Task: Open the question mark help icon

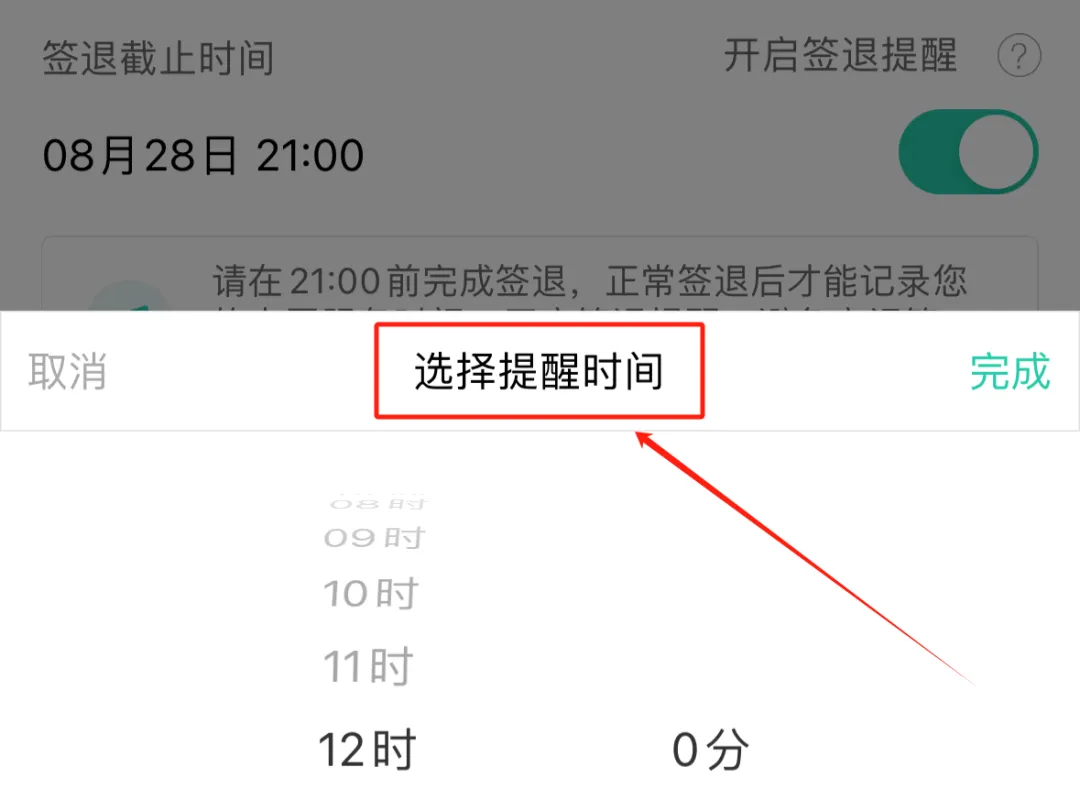Action: (1019, 55)
